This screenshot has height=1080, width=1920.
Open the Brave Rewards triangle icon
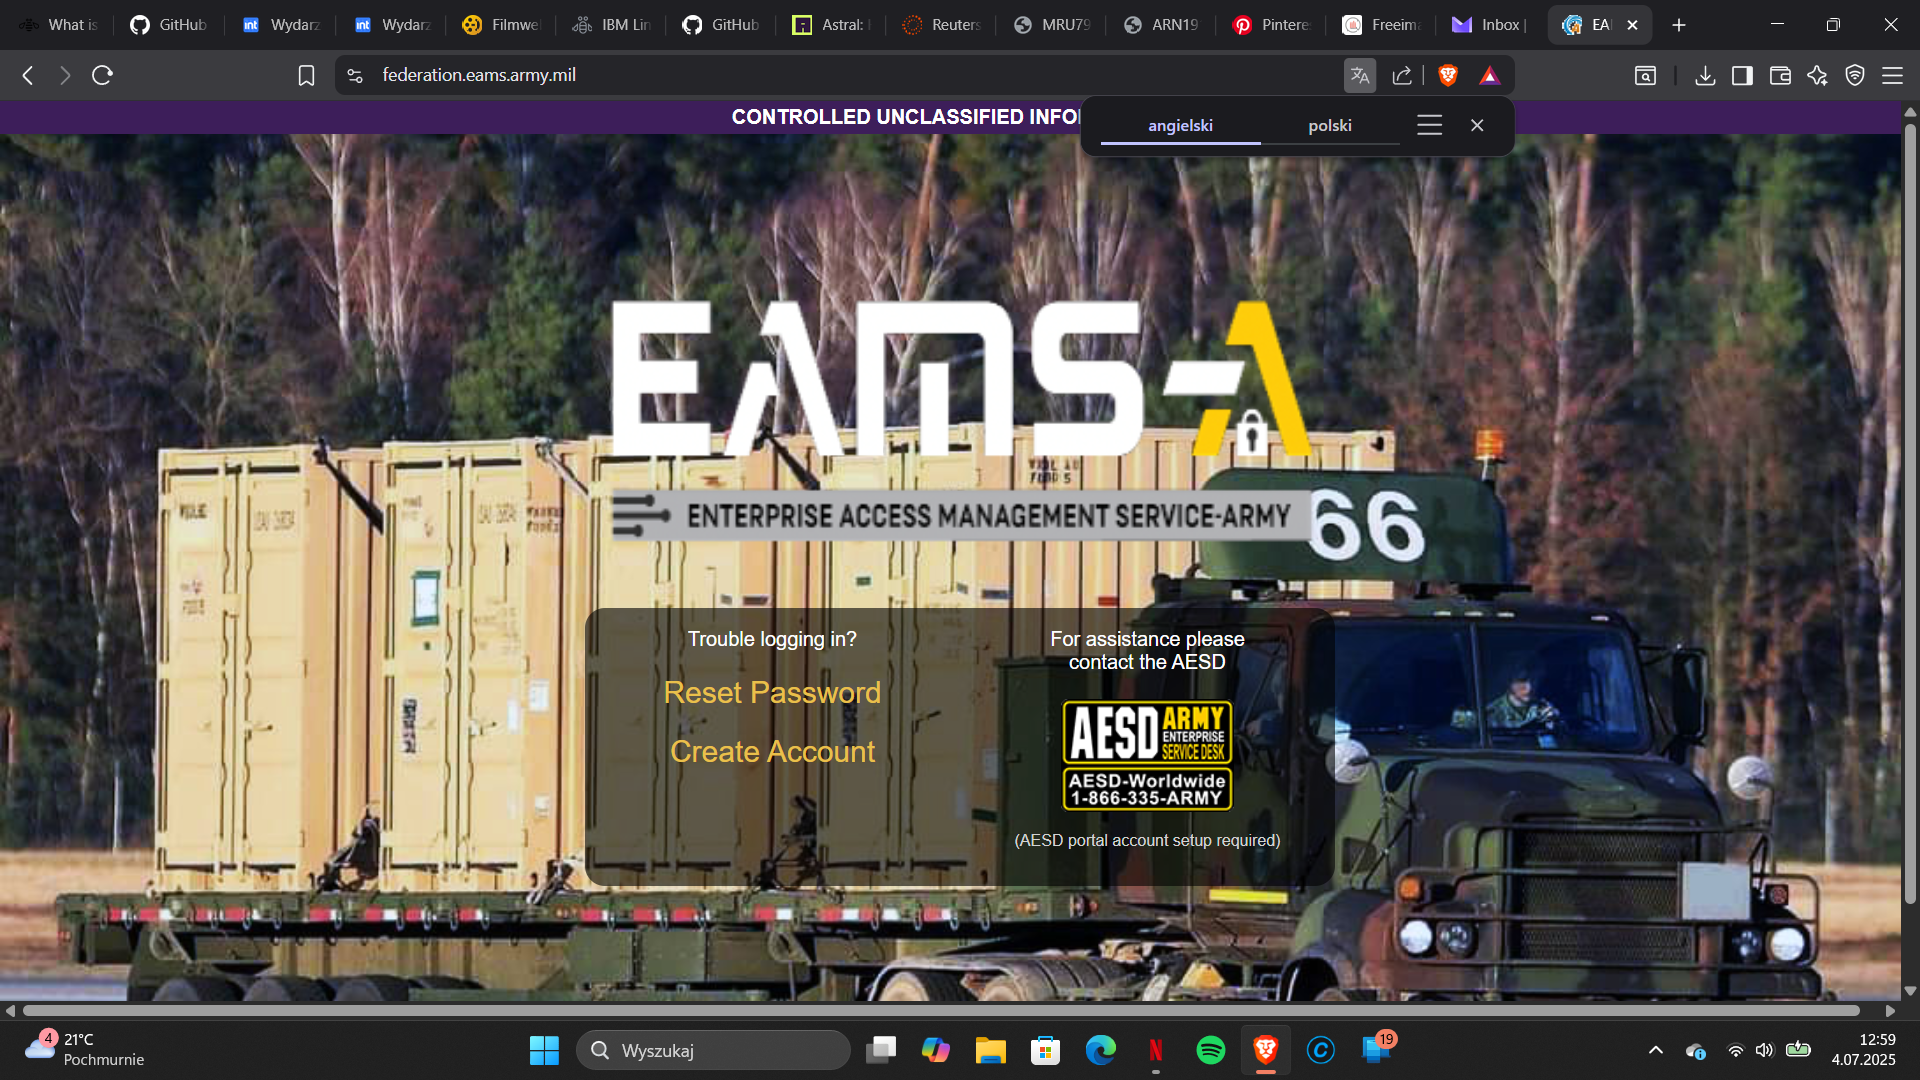tap(1490, 75)
